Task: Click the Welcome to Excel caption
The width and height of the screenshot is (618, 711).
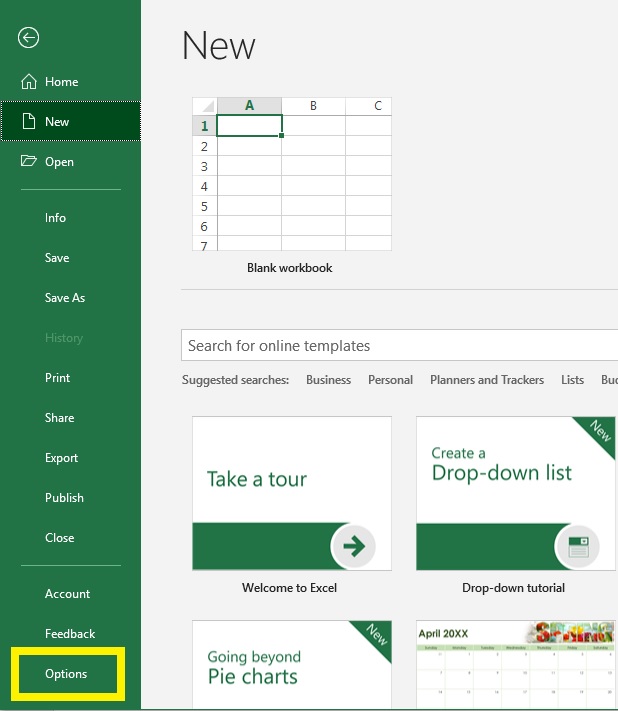Action: tap(289, 588)
